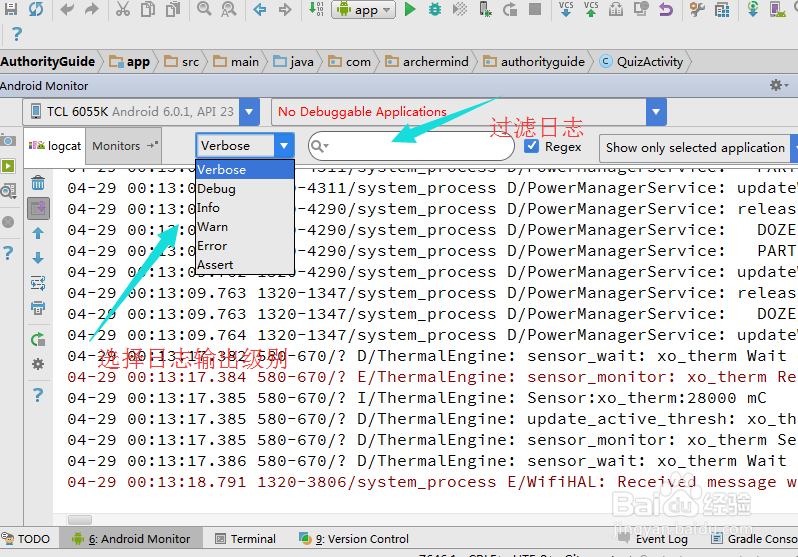
Task: Click the I/ThermalEngine Sensor:xo_therm:28000 log line
Action: pyautogui.click(x=417, y=398)
